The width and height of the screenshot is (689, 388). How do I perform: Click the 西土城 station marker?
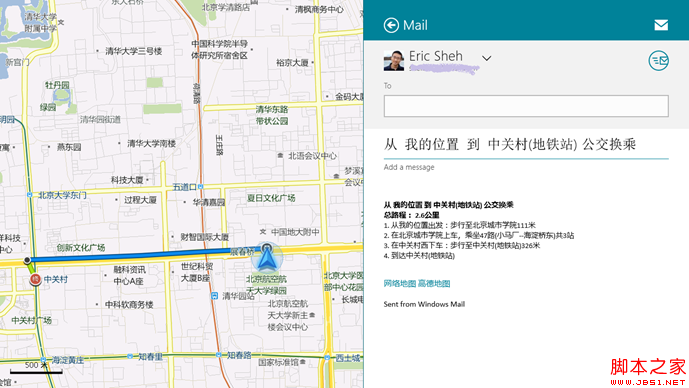coord(327,358)
